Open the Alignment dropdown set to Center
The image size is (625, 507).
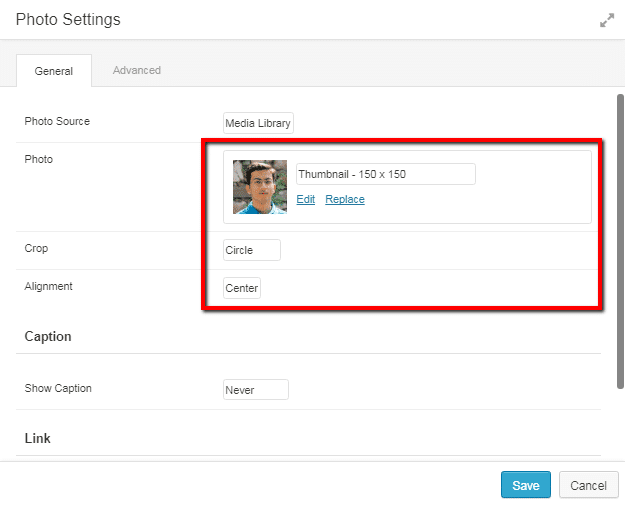pos(242,288)
